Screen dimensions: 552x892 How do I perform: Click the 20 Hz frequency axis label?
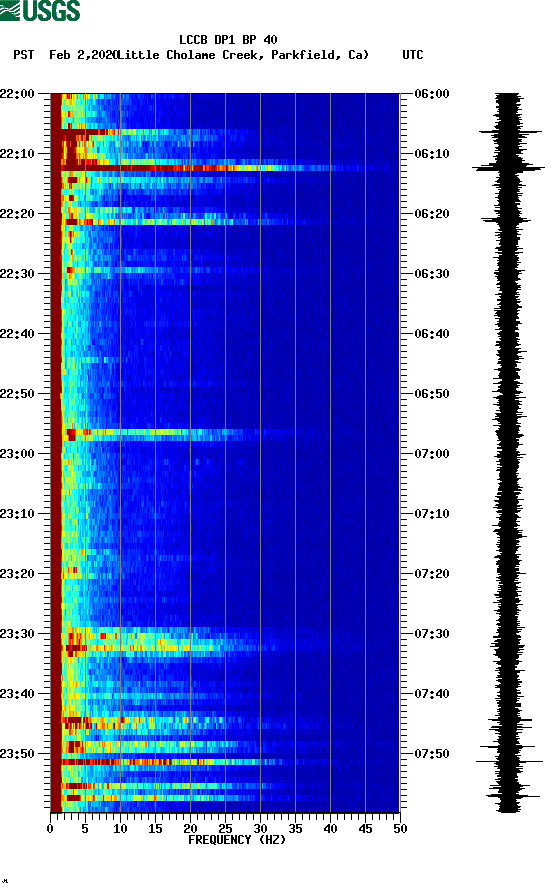[x=190, y=829]
